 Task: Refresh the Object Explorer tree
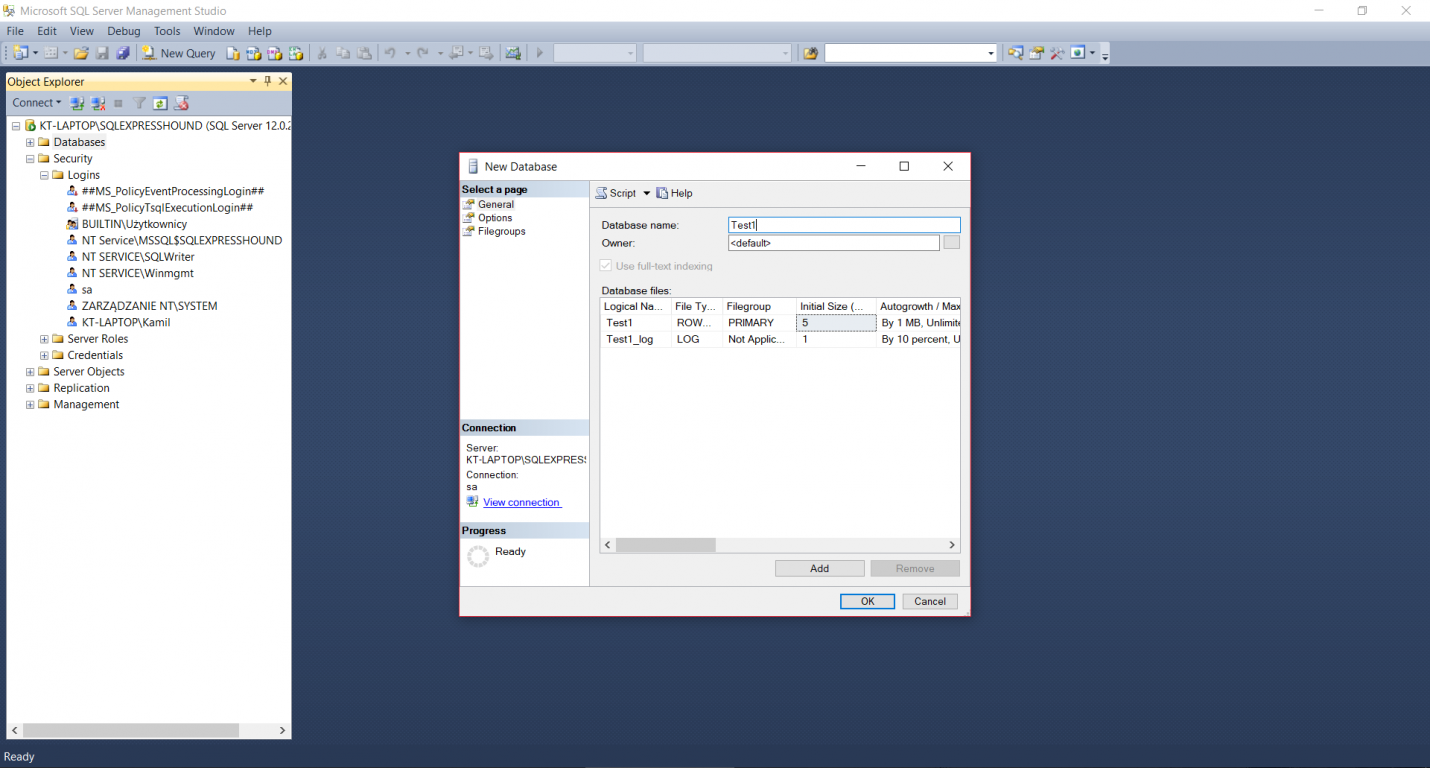coord(160,103)
